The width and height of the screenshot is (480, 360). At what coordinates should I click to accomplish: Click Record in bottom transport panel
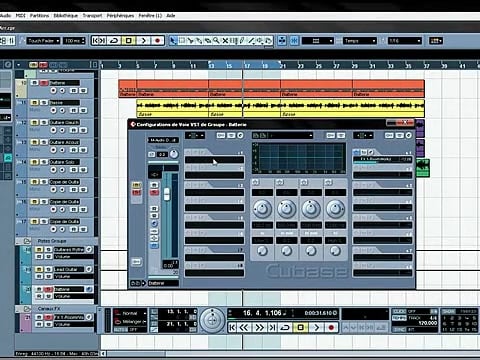pyautogui.click(x=331, y=328)
